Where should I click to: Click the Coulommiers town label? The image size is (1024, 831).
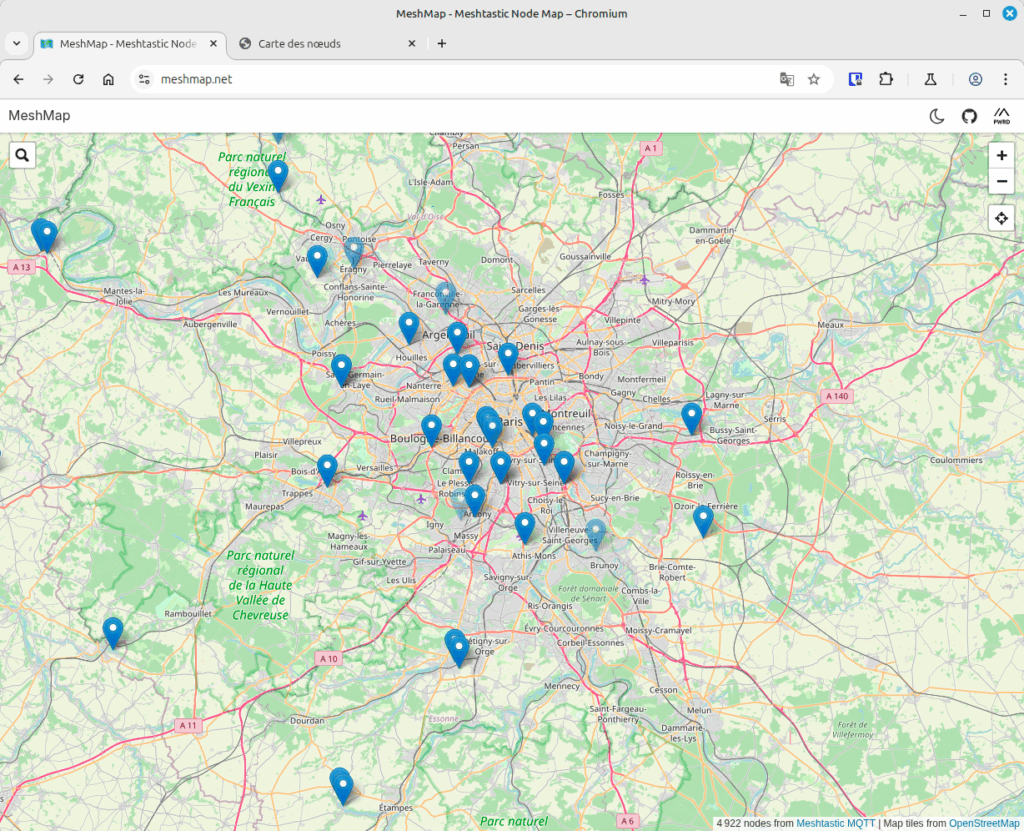tap(956, 460)
